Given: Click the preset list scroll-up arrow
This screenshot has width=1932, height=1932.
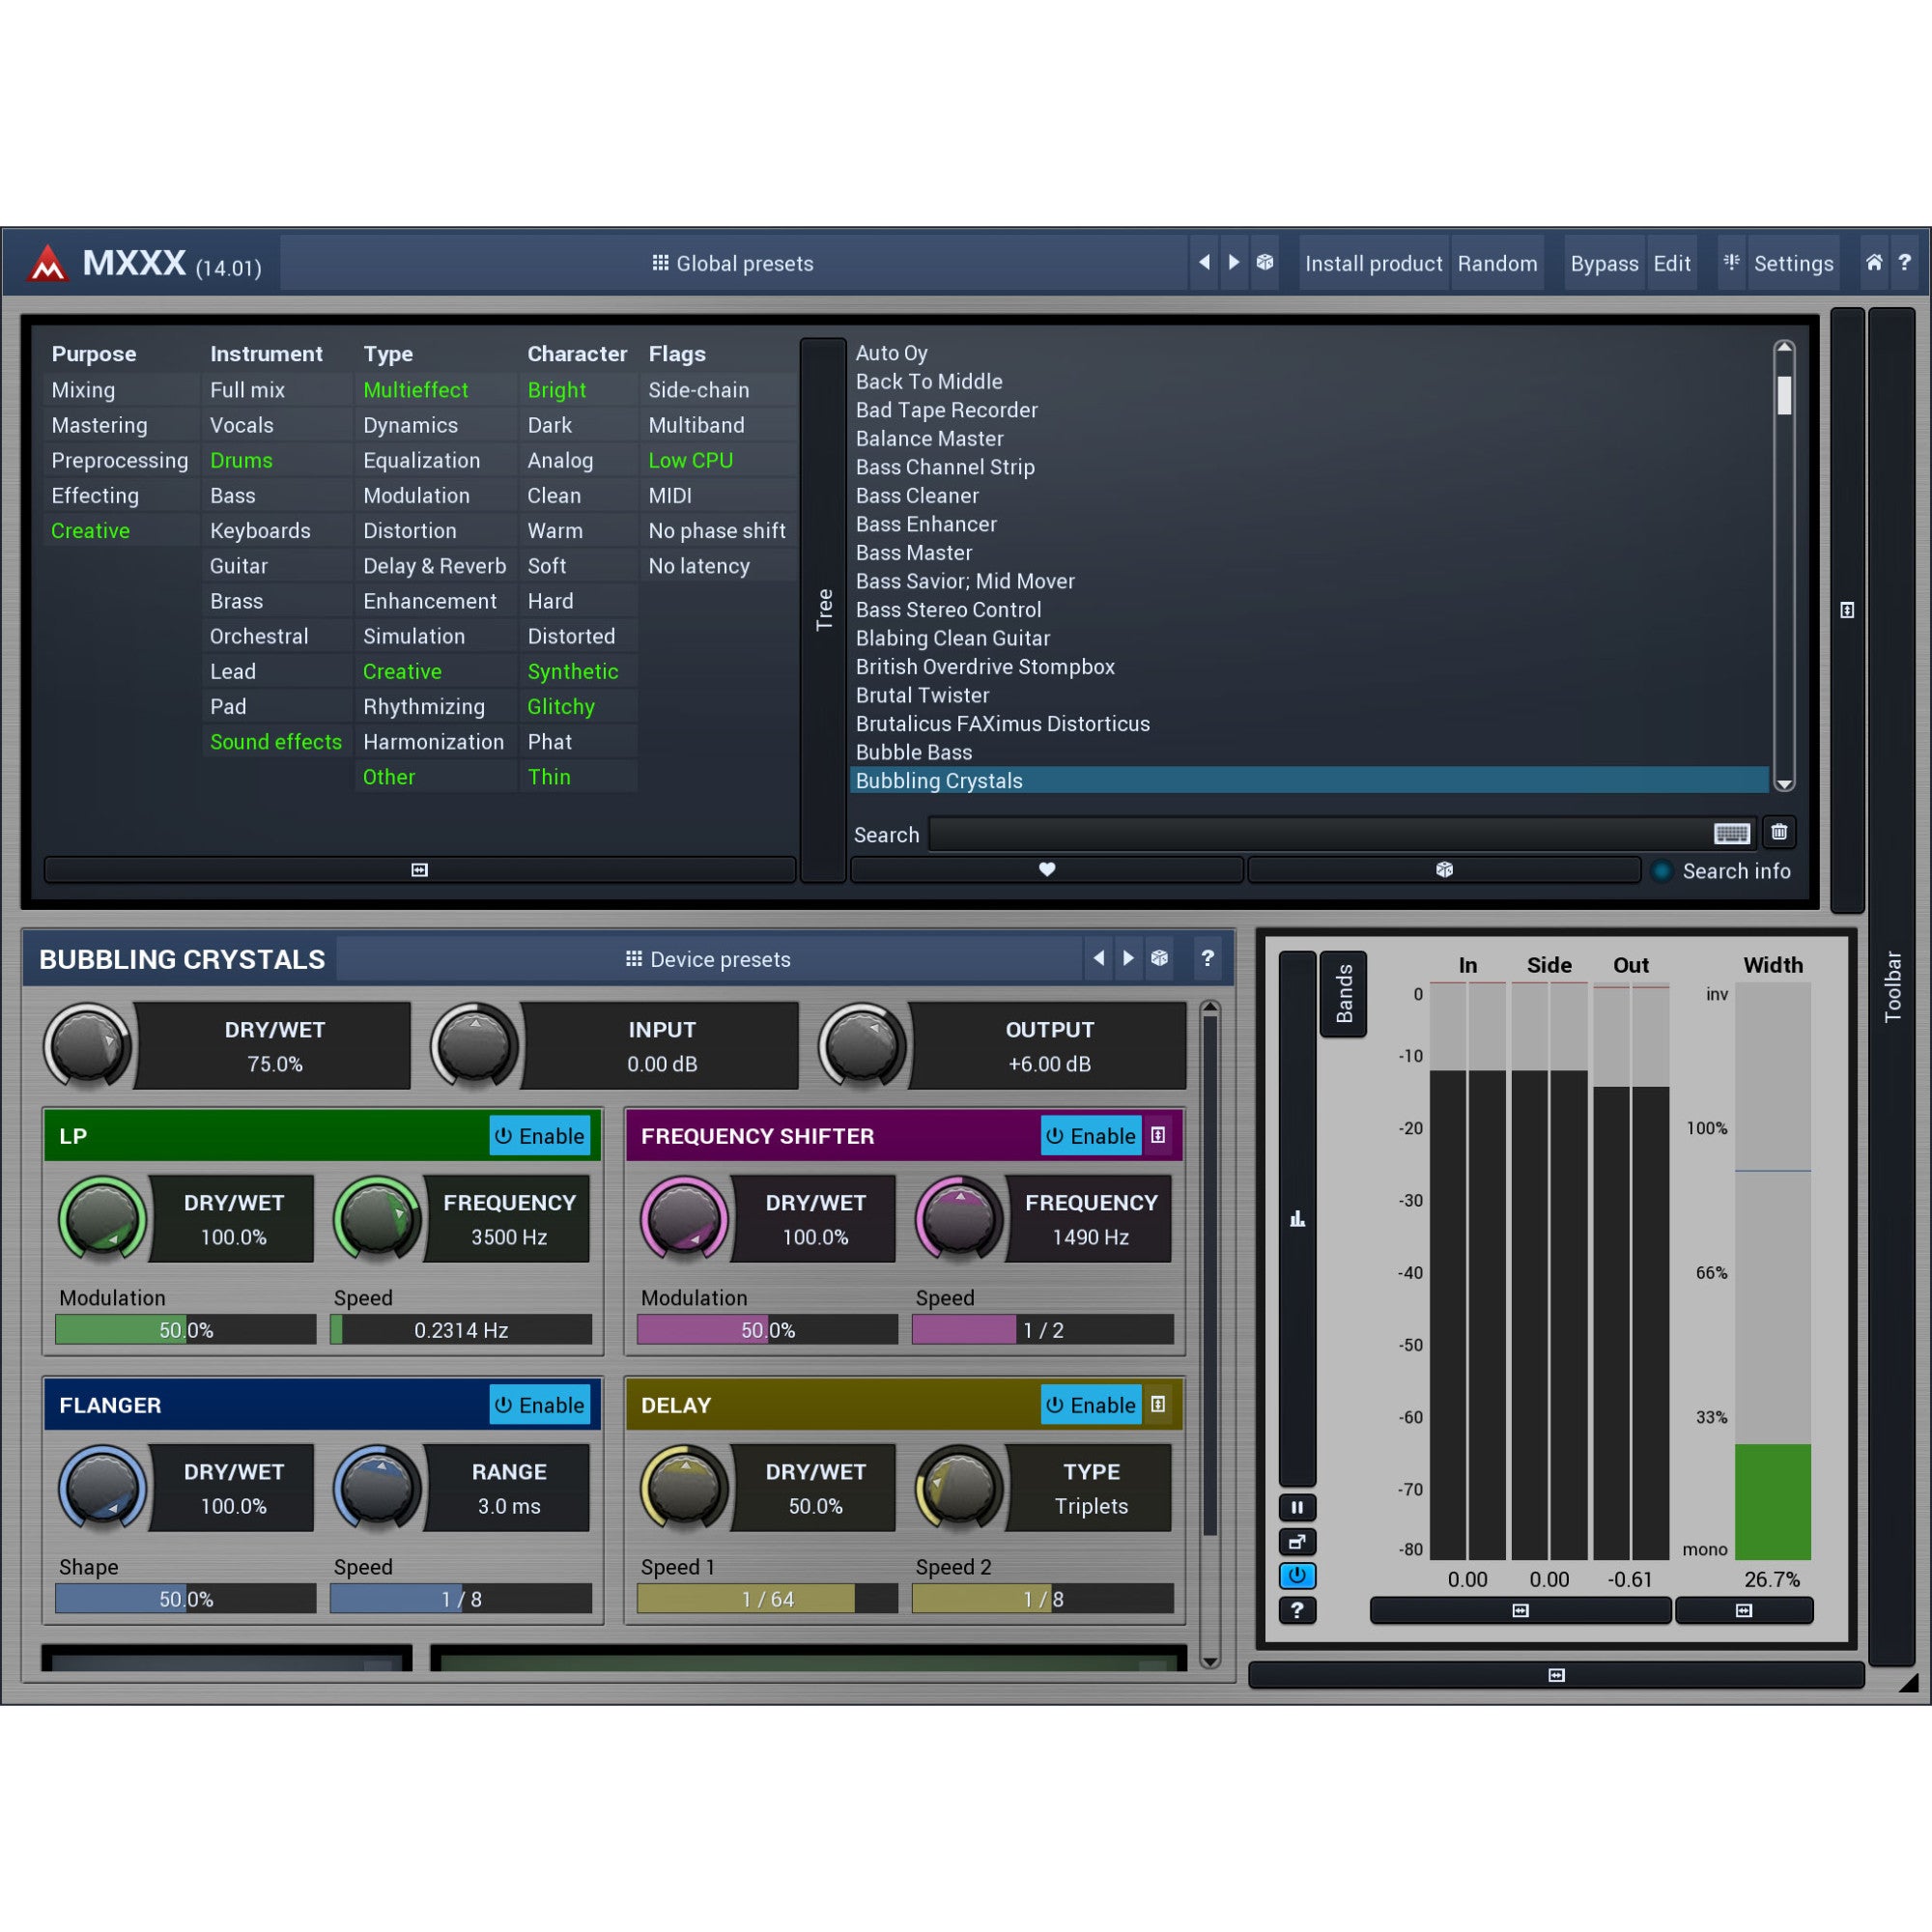Looking at the screenshot, I should (1784, 348).
